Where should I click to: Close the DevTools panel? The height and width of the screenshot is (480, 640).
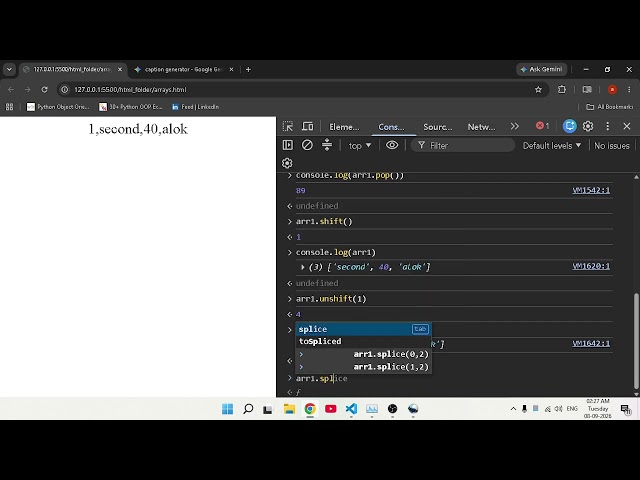click(627, 126)
